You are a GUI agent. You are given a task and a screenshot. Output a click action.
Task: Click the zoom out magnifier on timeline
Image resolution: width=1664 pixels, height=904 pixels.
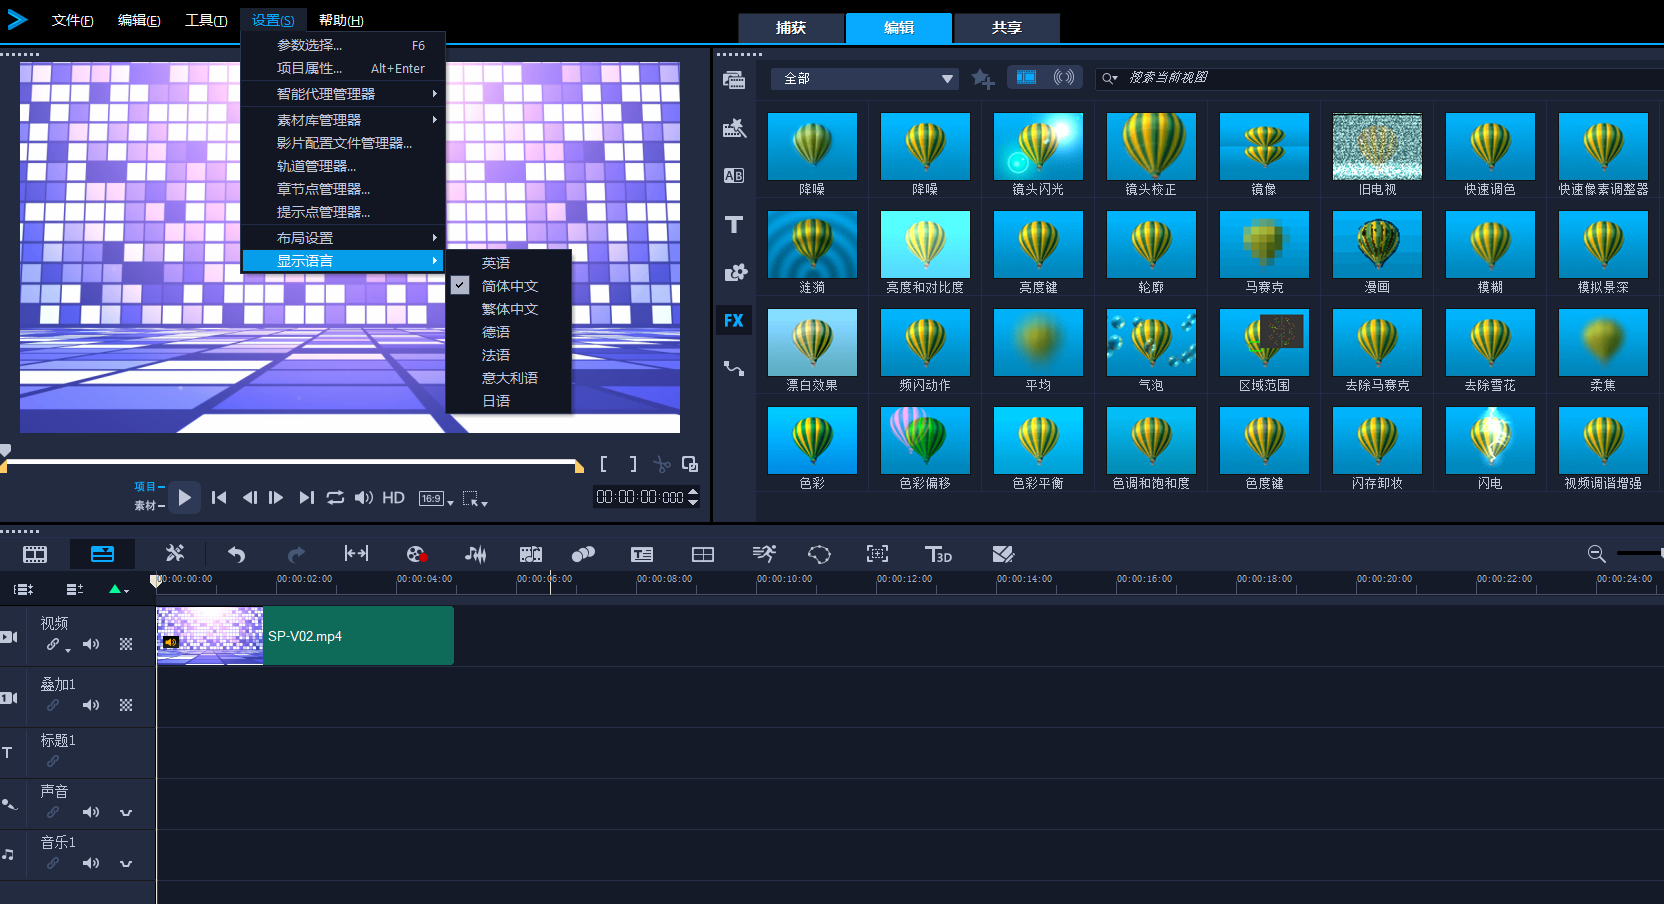click(1597, 554)
